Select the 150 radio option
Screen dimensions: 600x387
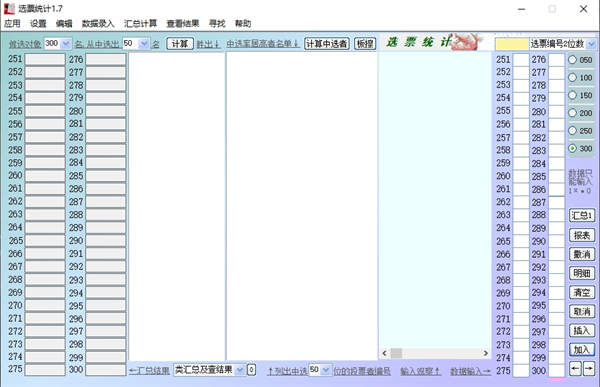(580, 95)
